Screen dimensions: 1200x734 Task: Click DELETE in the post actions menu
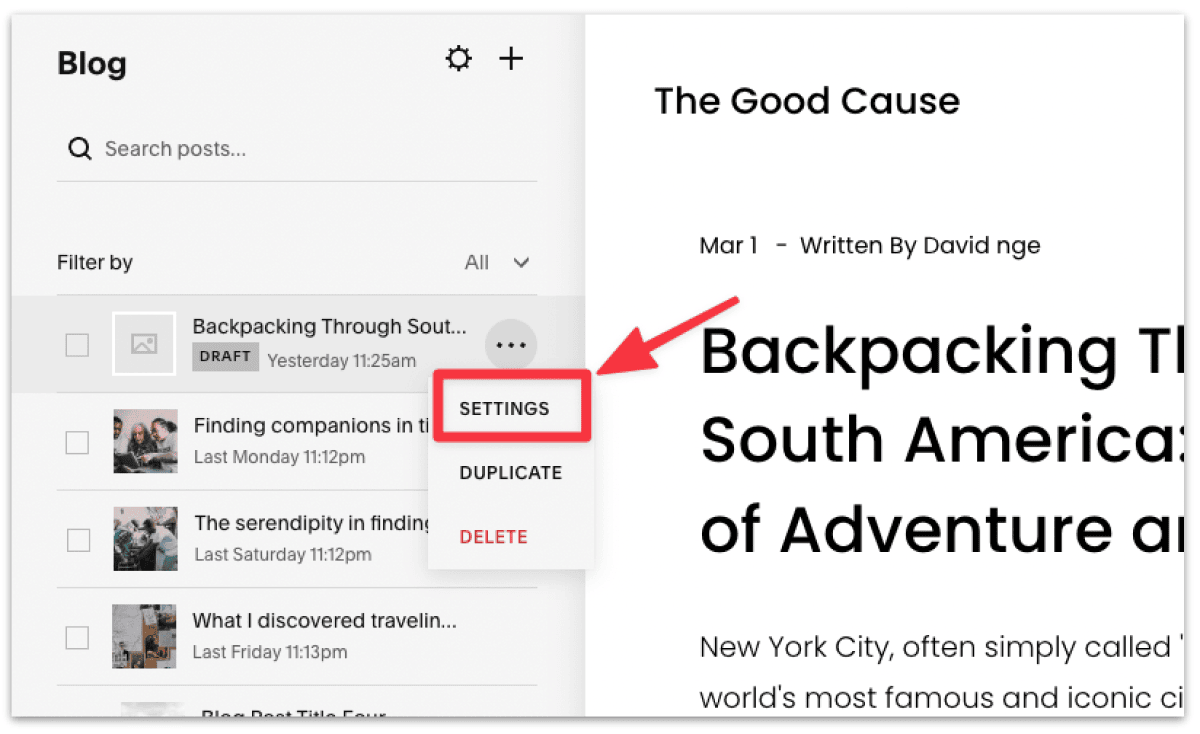[493, 536]
